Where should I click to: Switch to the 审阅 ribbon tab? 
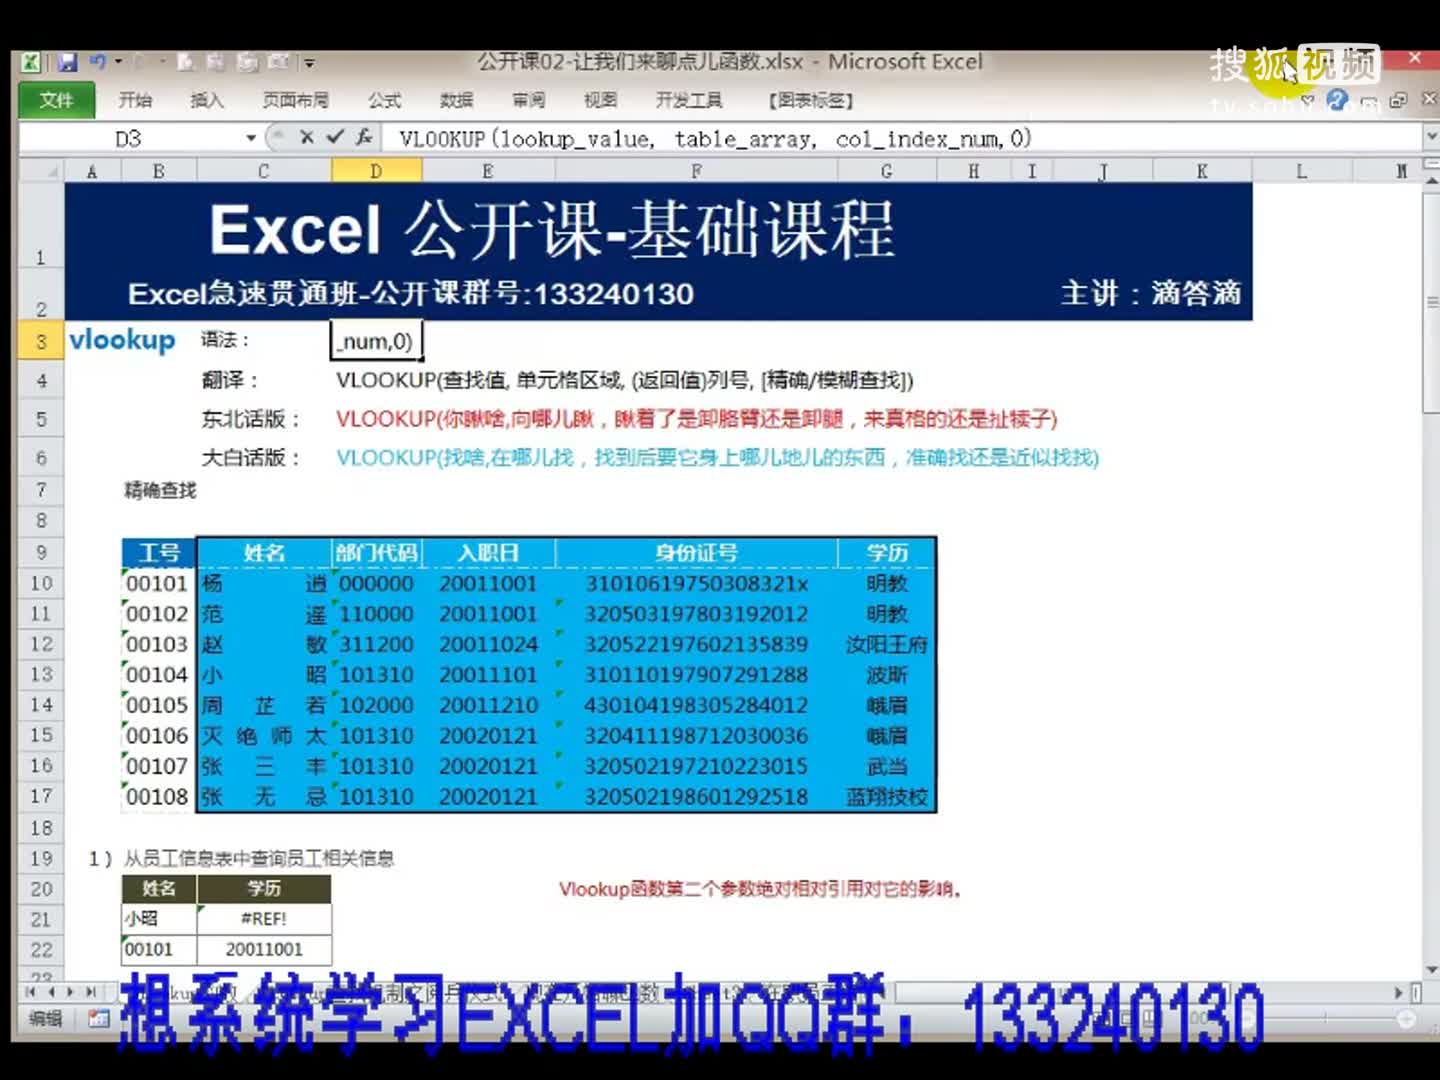click(x=528, y=100)
